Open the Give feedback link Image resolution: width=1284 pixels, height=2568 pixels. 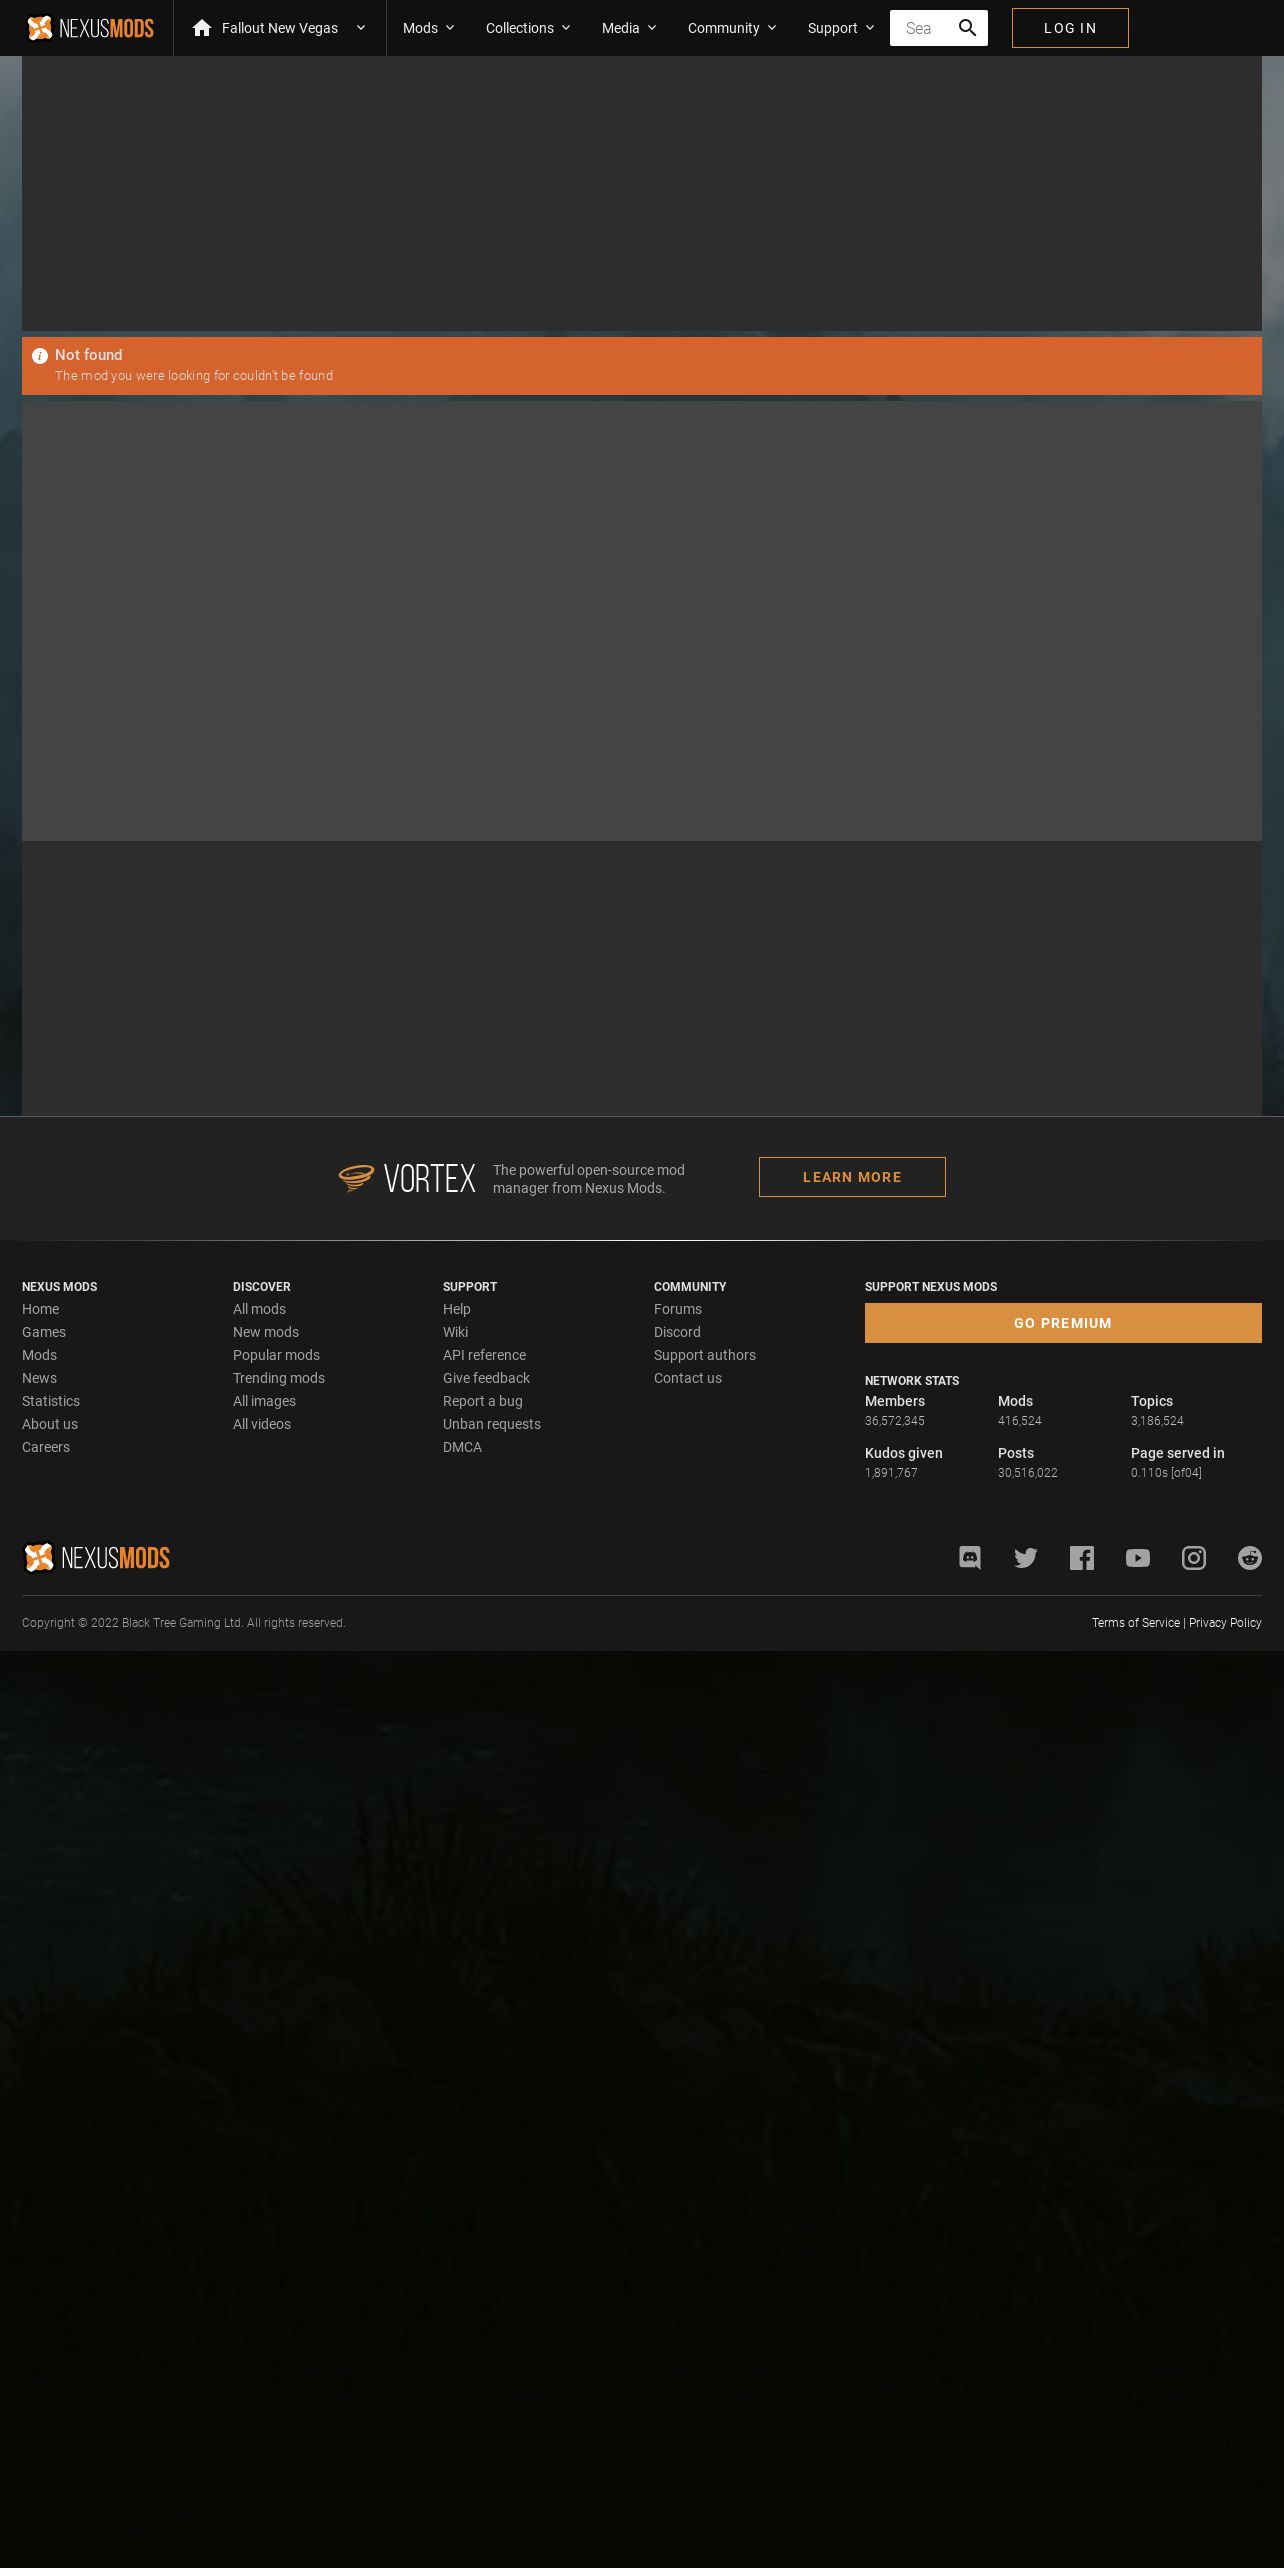(x=487, y=1378)
